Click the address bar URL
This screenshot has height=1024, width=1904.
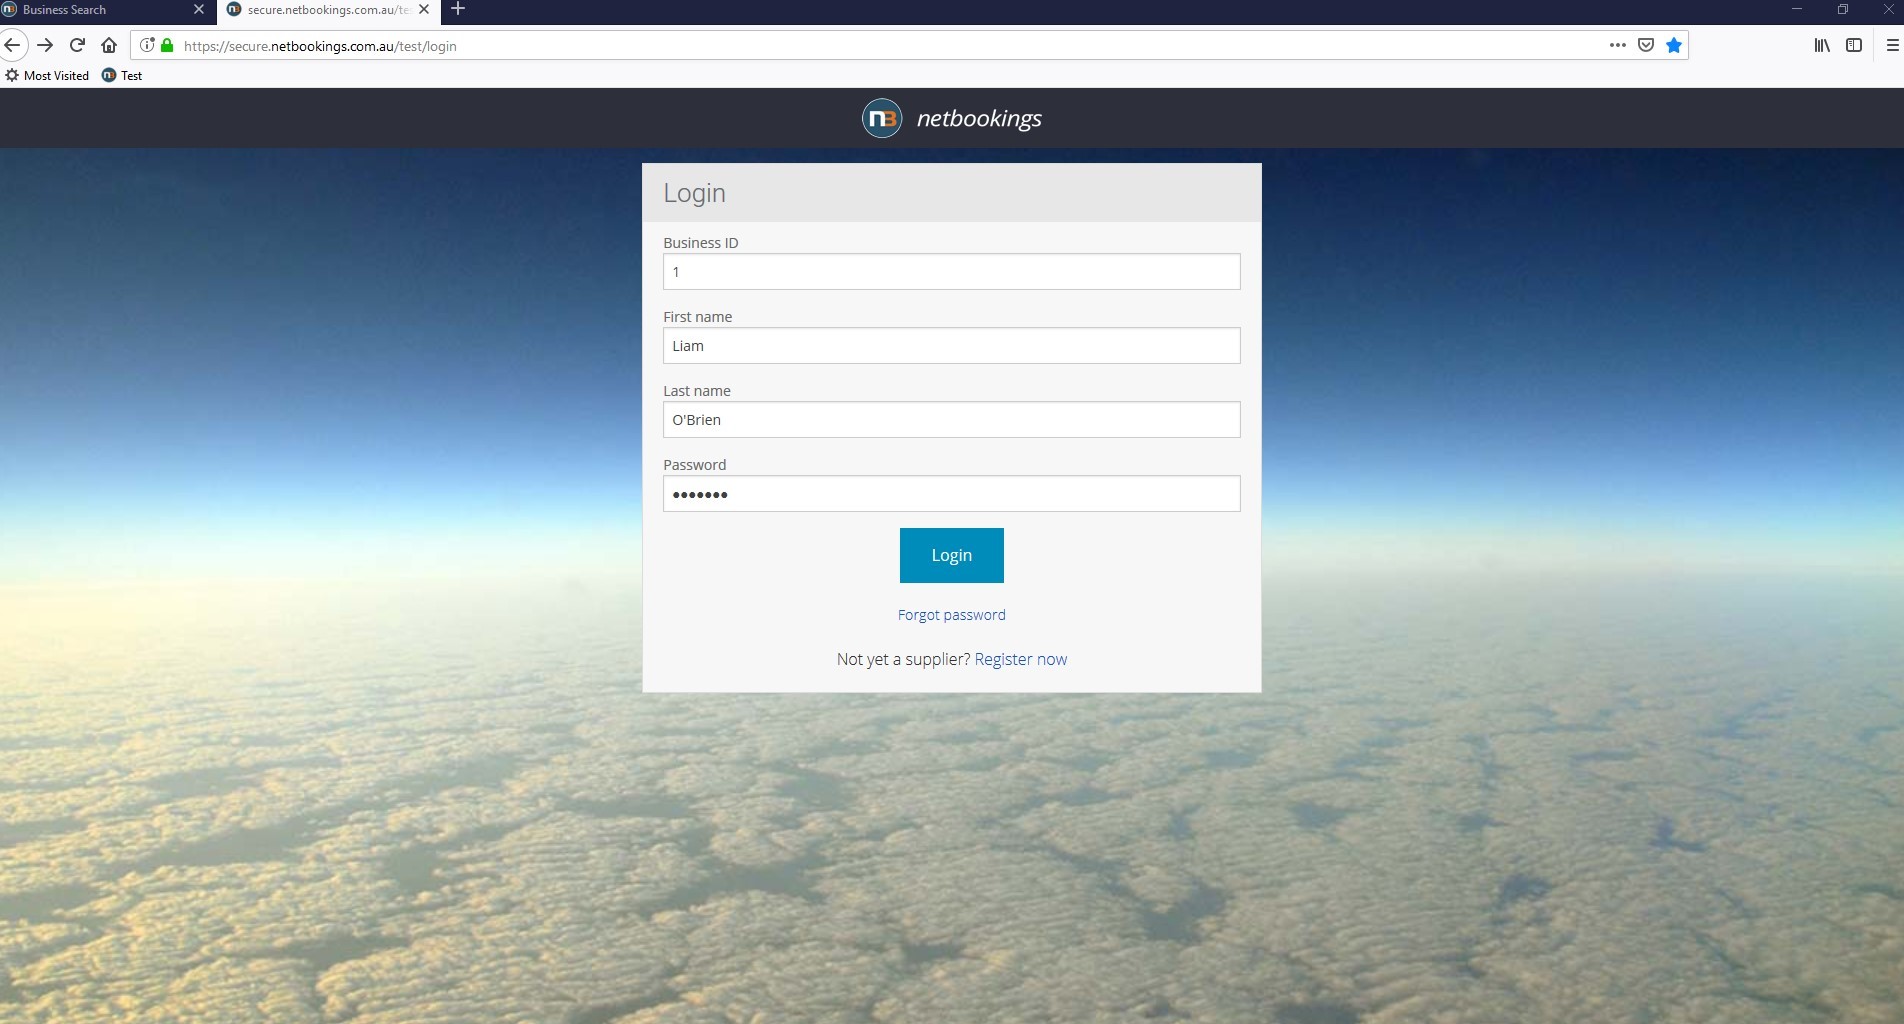(320, 46)
